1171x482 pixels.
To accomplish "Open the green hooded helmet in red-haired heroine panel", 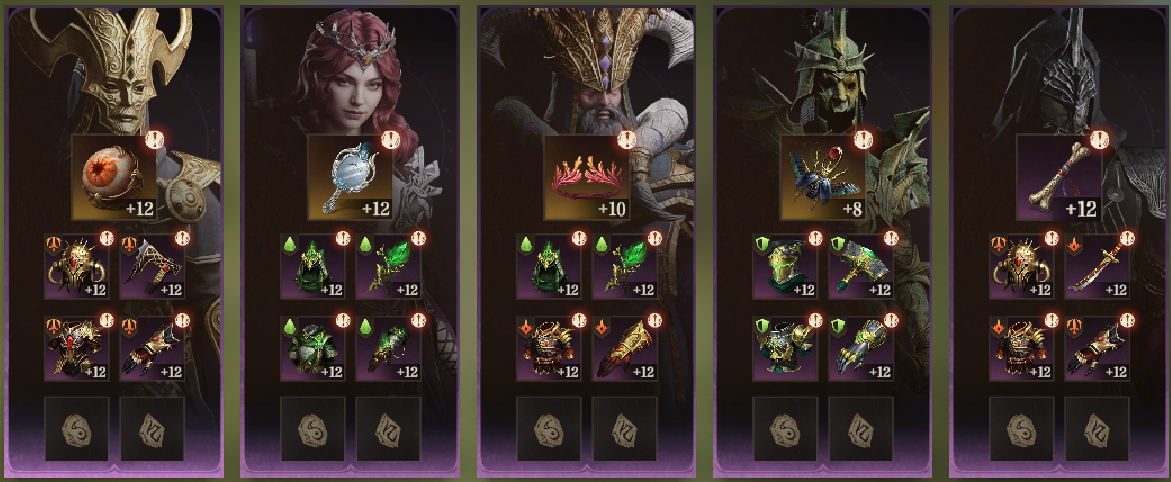I will pyautogui.click(x=313, y=267).
